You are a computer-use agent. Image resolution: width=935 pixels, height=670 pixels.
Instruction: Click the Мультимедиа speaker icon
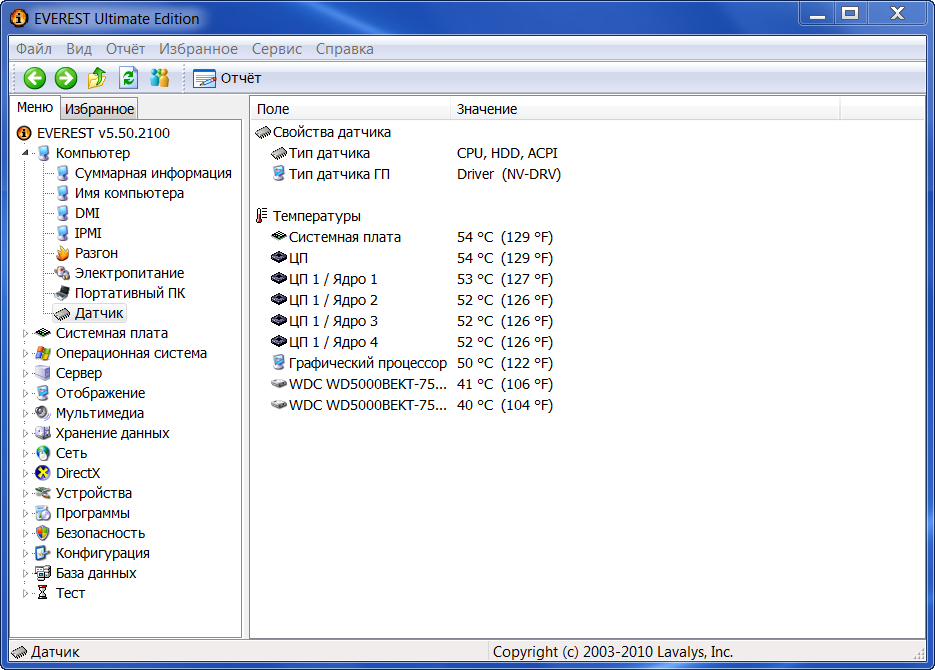pos(43,413)
